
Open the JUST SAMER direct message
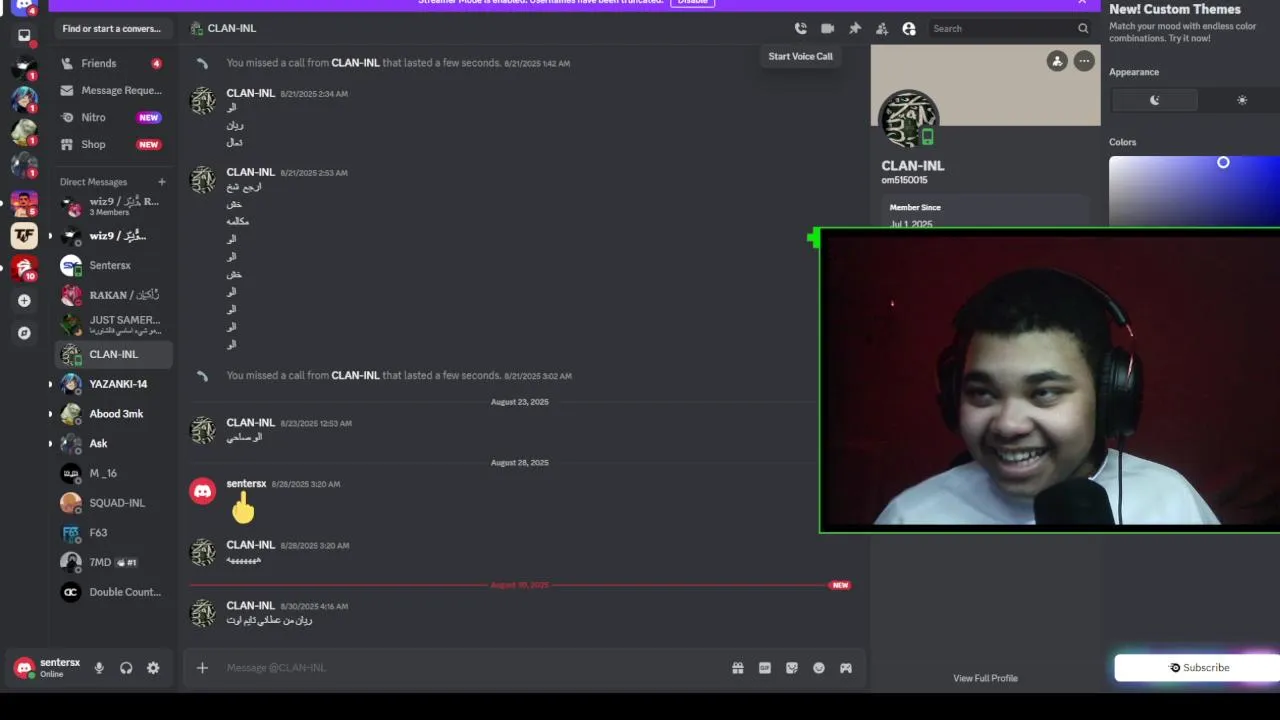point(113,325)
